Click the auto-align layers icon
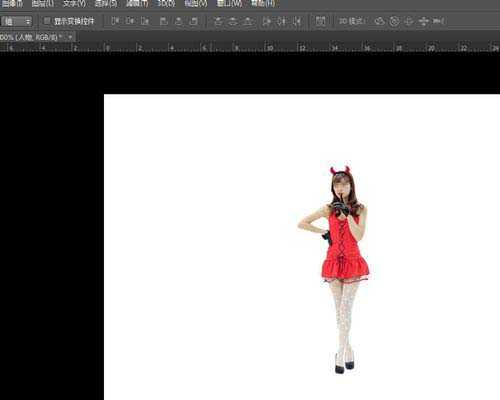 (x=320, y=21)
